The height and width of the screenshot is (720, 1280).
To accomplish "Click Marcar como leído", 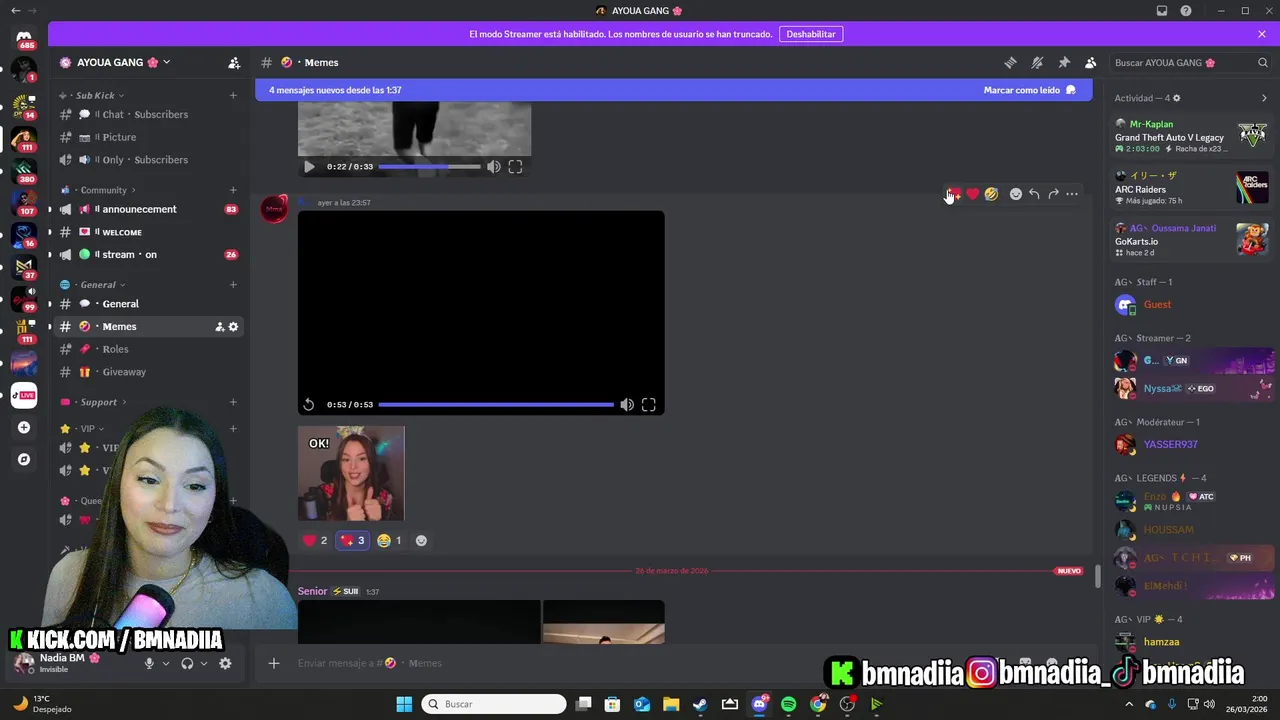I will click(x=1029, y=90).
